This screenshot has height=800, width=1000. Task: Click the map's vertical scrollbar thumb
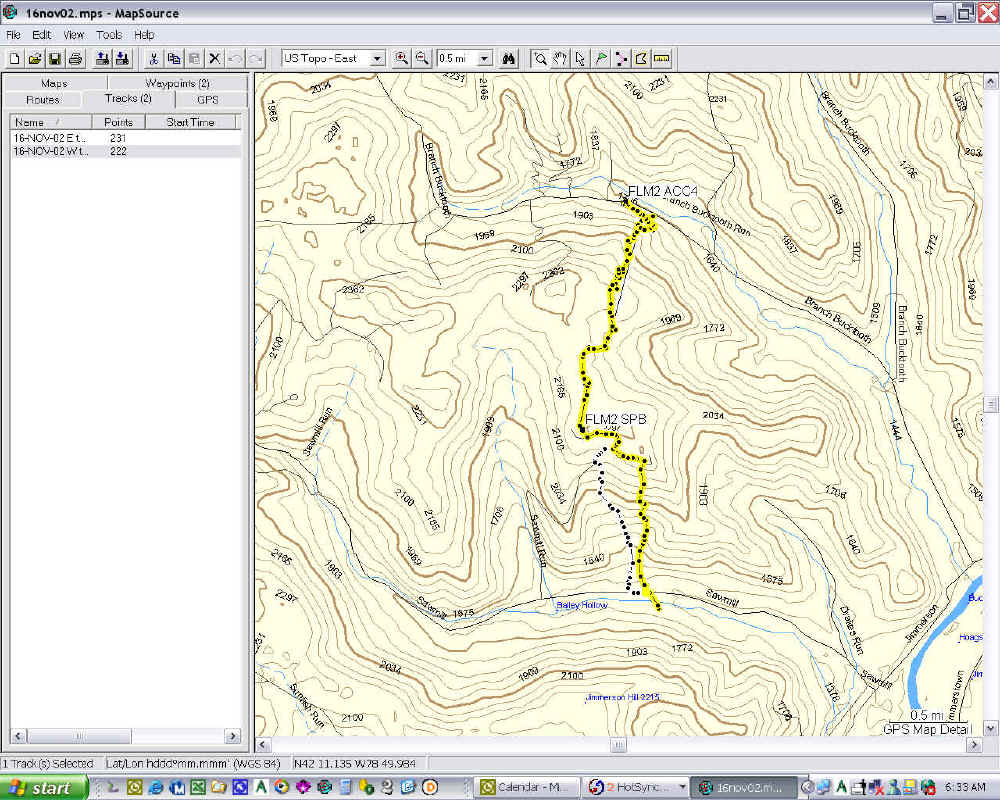tap(990, 404)
